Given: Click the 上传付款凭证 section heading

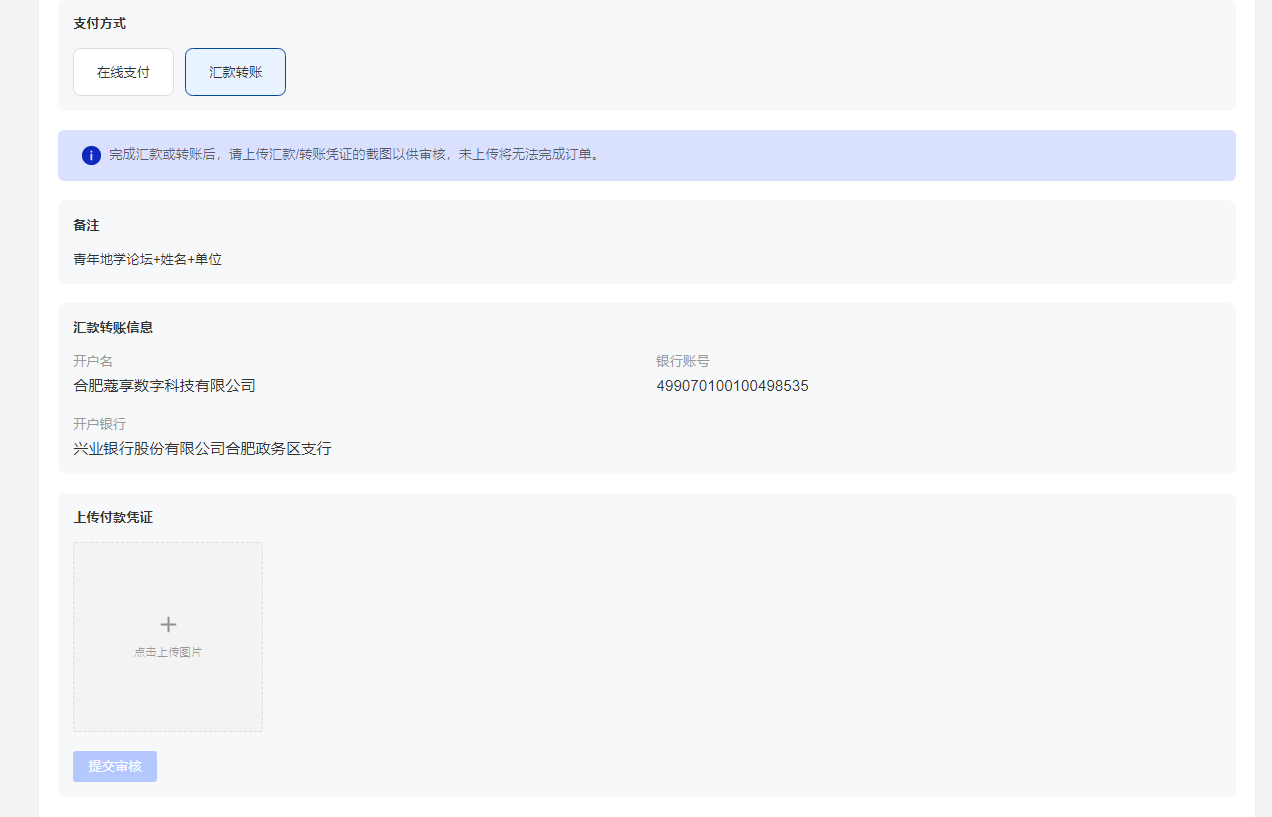Looking at the screenshot, I should tap(113, 518).
